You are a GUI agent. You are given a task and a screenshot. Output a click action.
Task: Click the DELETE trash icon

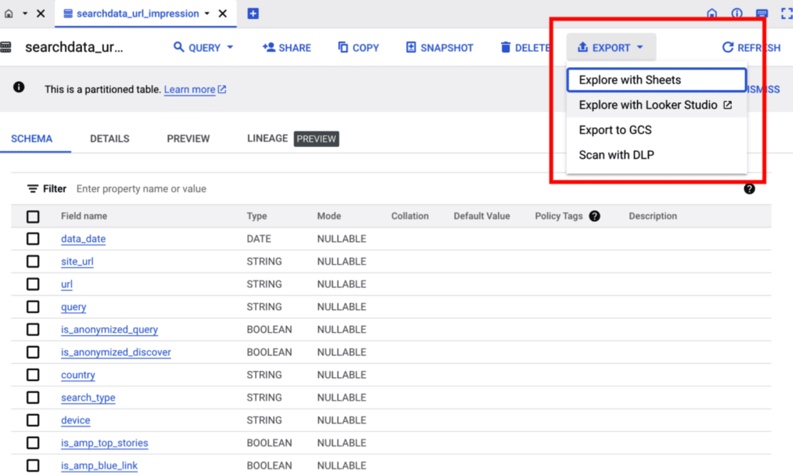(505, 48)
